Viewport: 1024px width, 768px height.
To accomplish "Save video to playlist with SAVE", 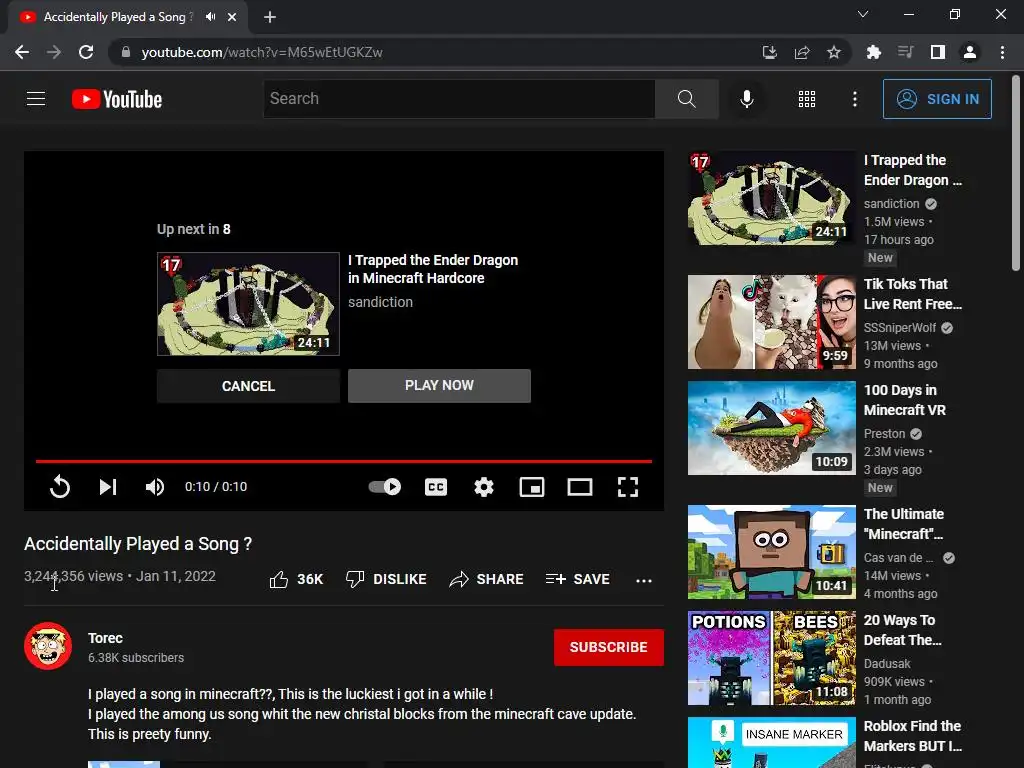I will pos(578,579).
